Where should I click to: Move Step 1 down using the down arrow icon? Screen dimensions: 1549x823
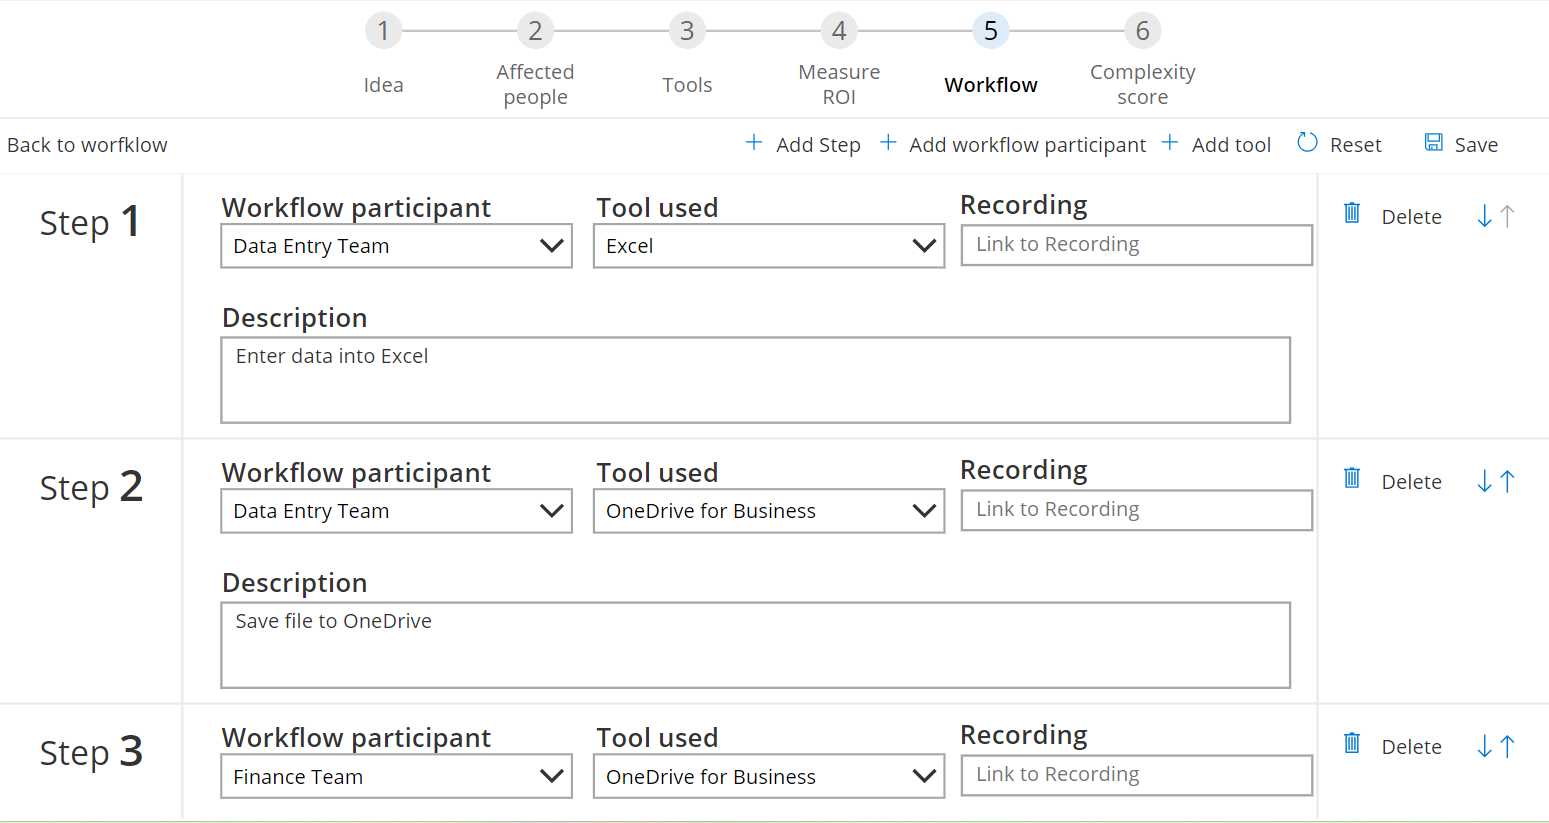click(1486, 215)
